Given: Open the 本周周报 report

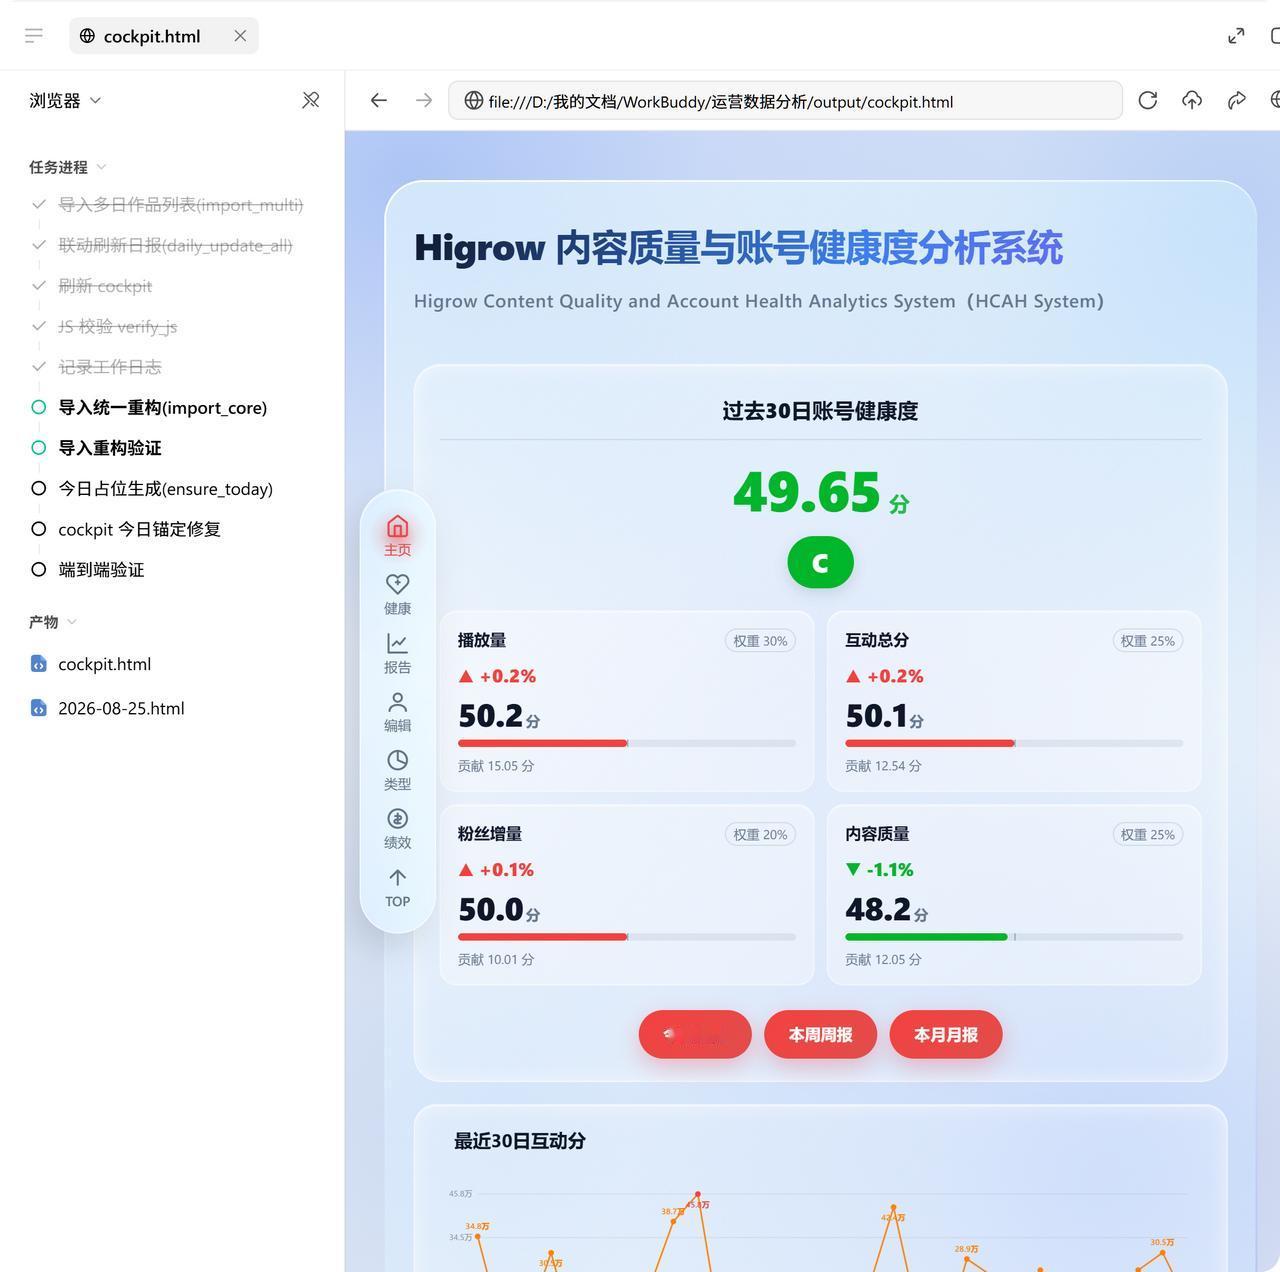Looking at the screenshot, I should click(x=820, y=1035).
